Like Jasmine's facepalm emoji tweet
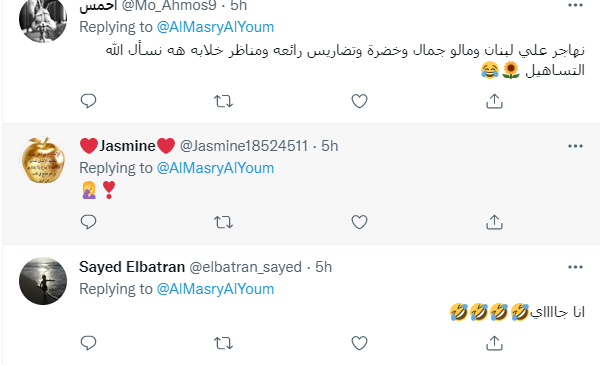This screenshot has width=600, height=365. pos(359,222)
